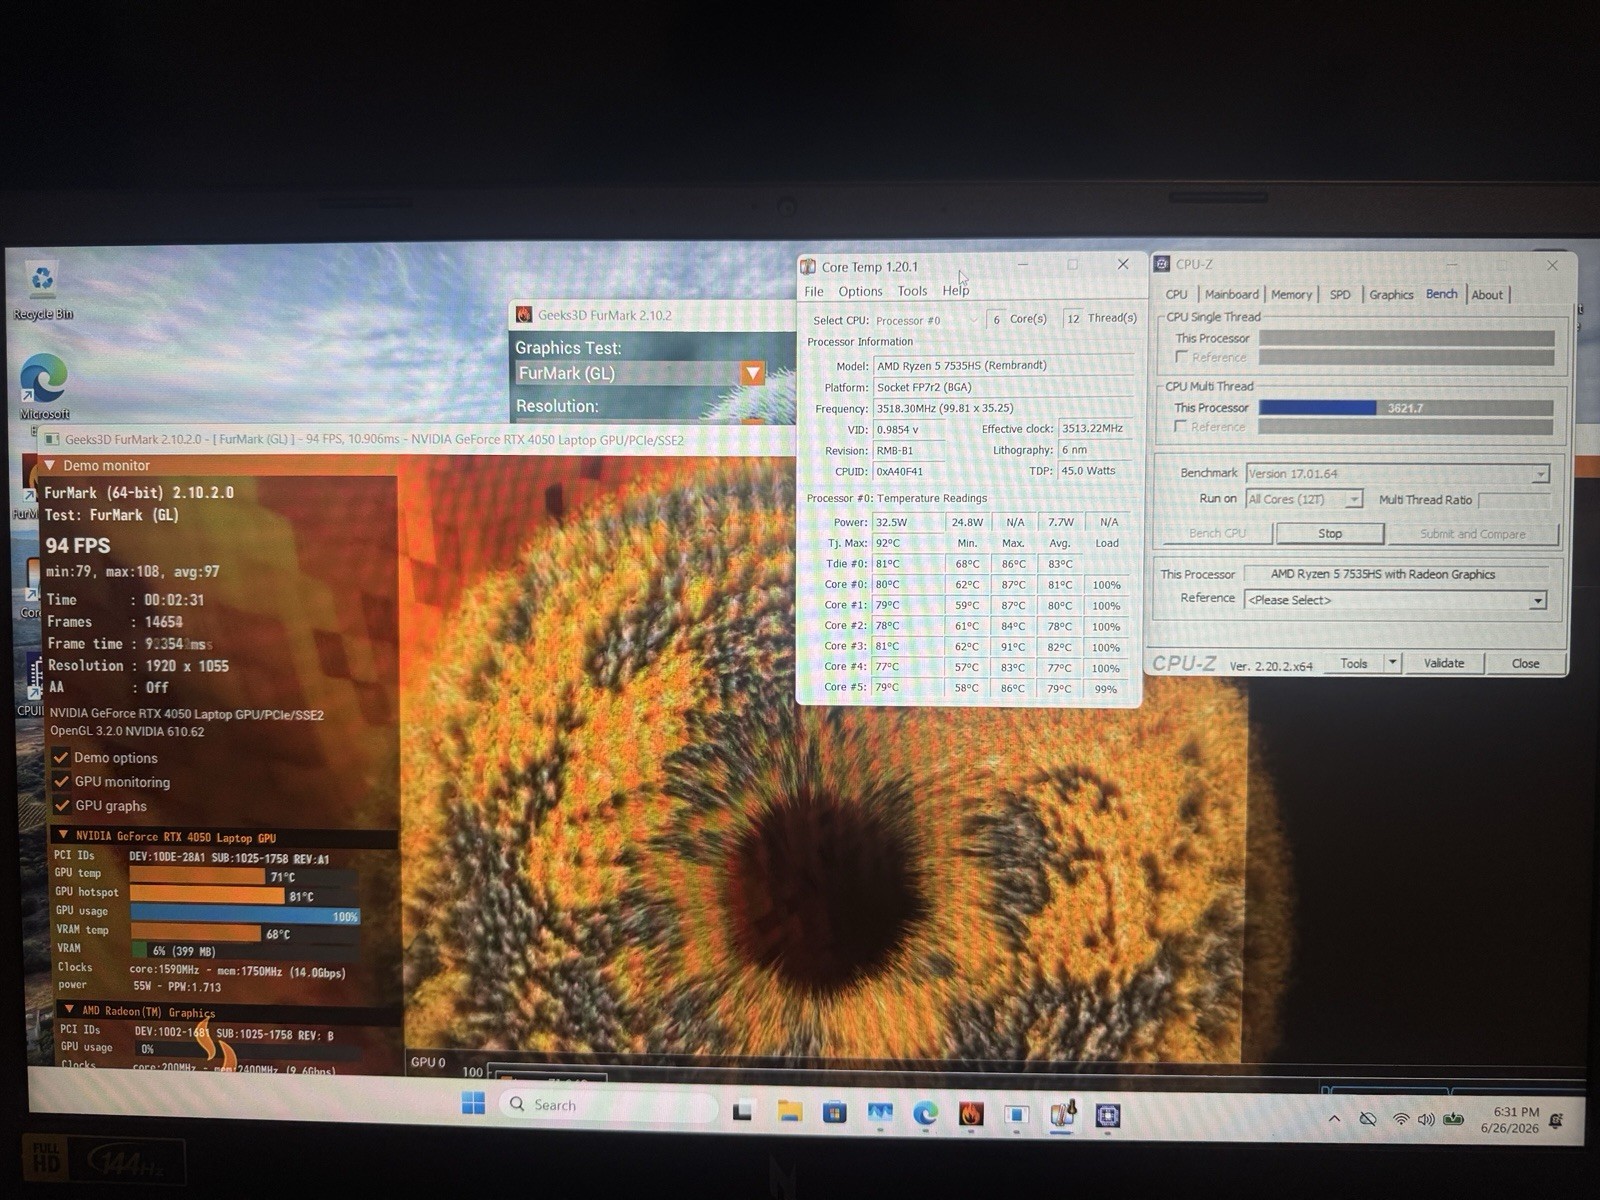Open the notification bell in tray
The width and height of the screenshot is (1600, 1200).
point(1556,1121)
